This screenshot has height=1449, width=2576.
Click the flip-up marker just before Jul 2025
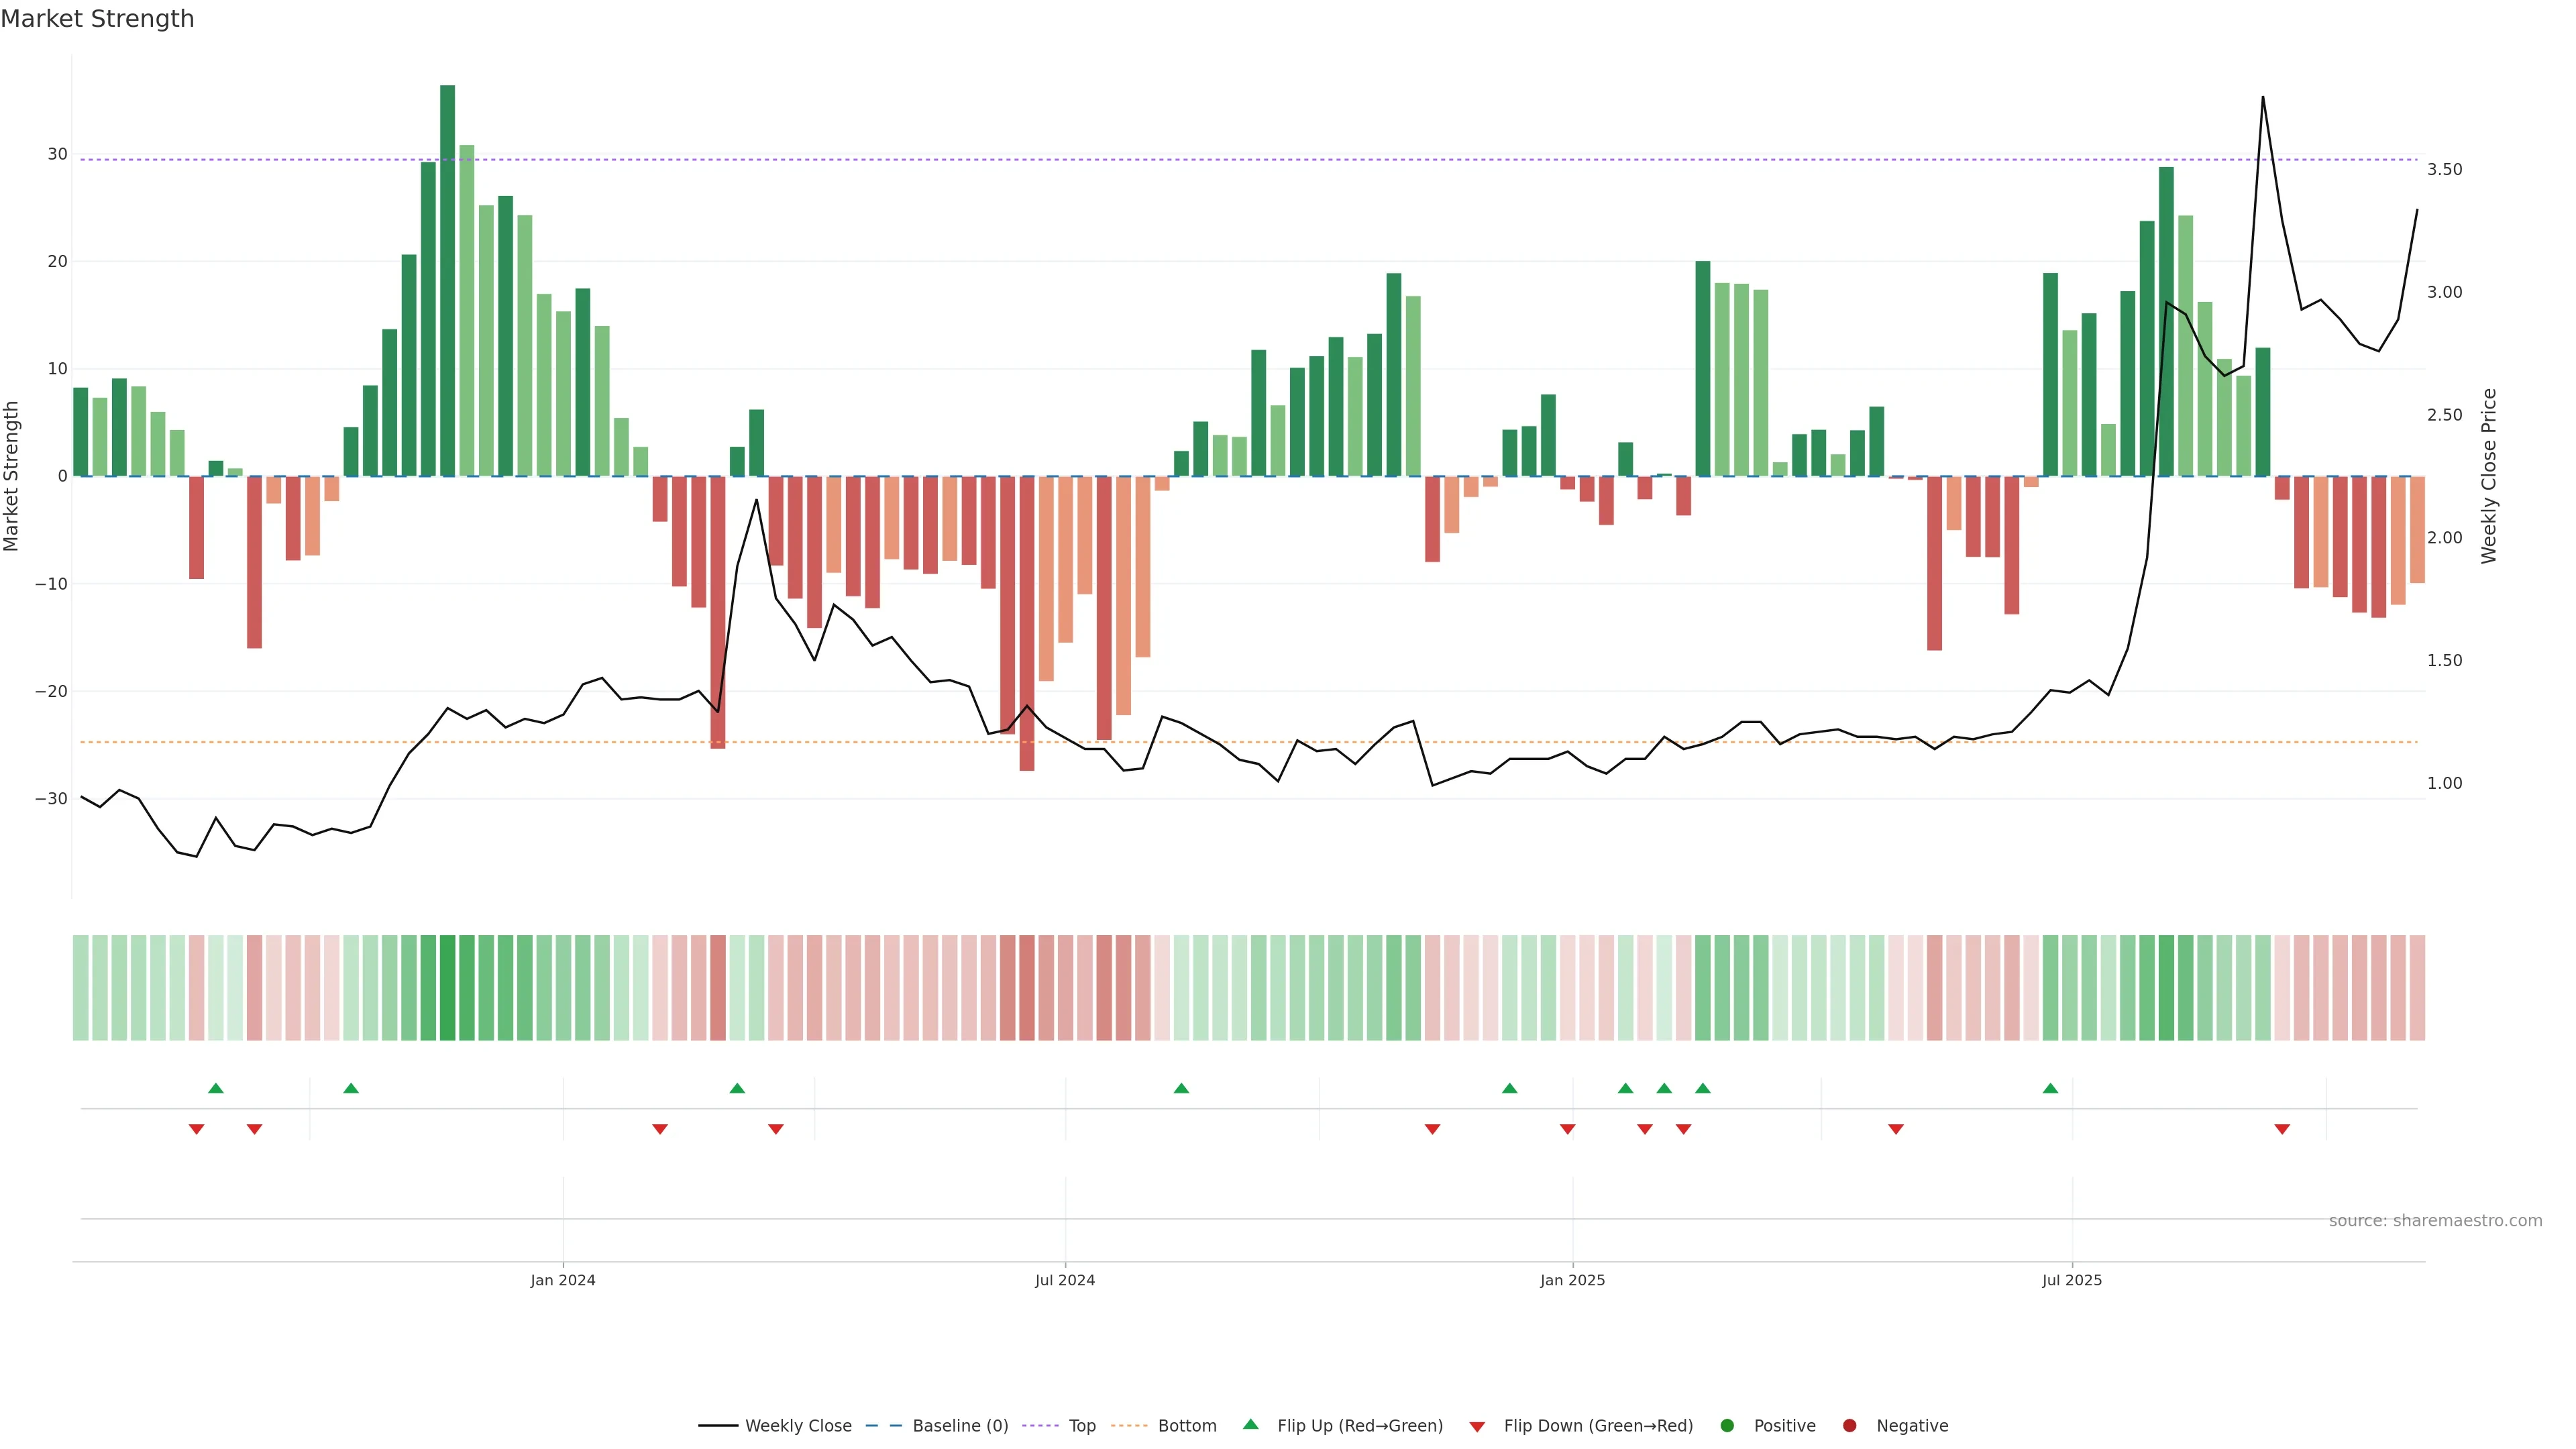[2050, 1088]
